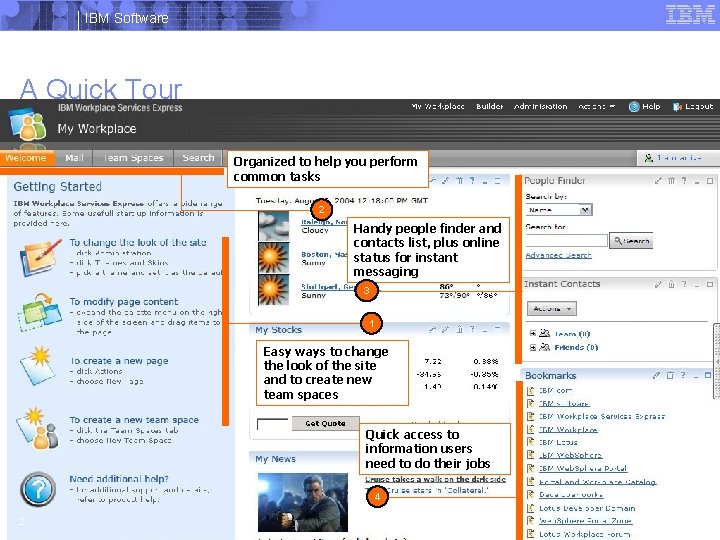This screenshot has height=540, width=720.
Task: Click the Get Quote button
Action: 325,423
